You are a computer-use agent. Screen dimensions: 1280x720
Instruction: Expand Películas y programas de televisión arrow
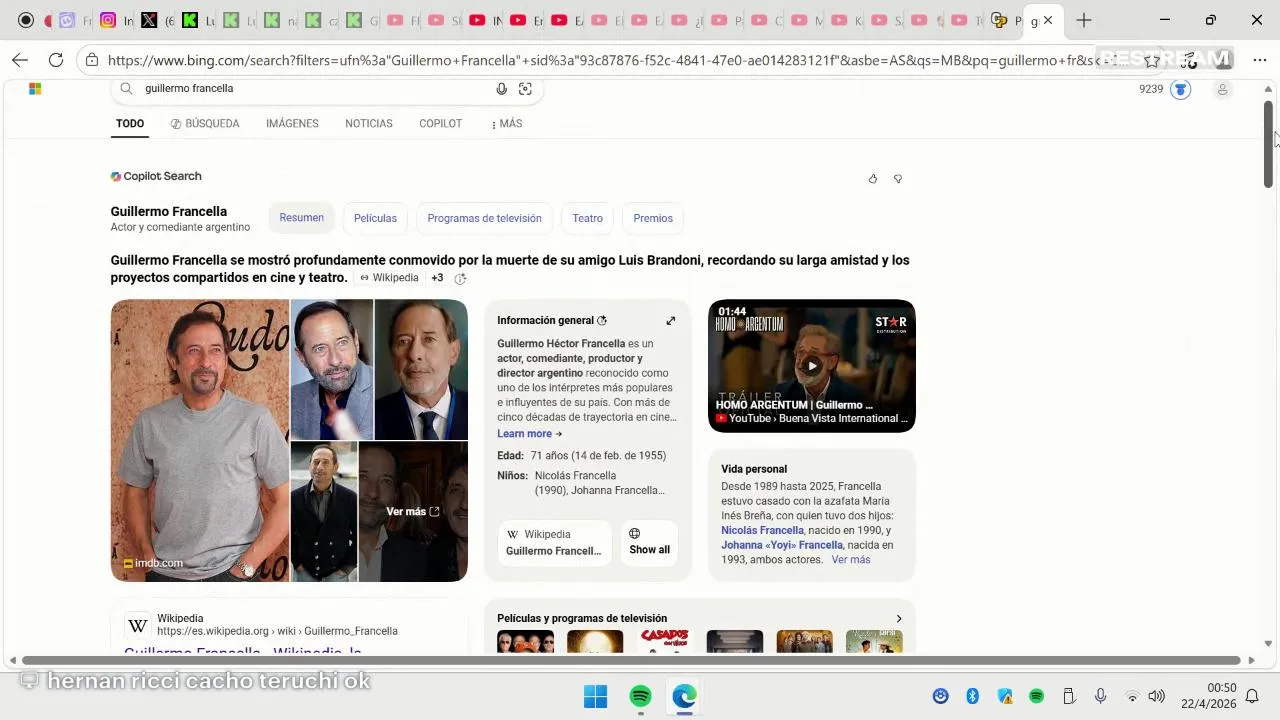tap(898, 619)
